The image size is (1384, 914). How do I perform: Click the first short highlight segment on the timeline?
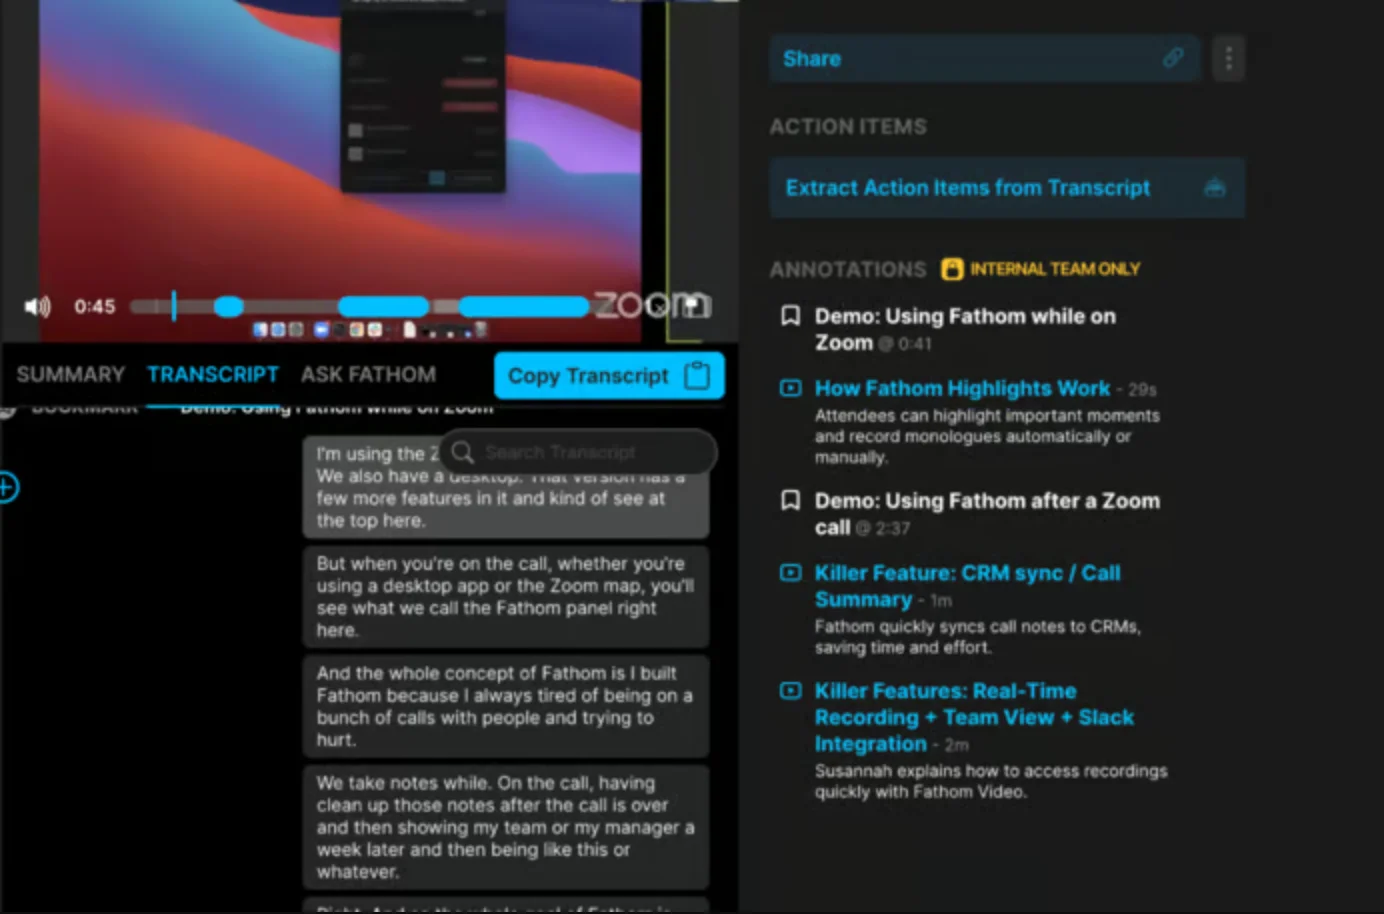click(229, 306)
